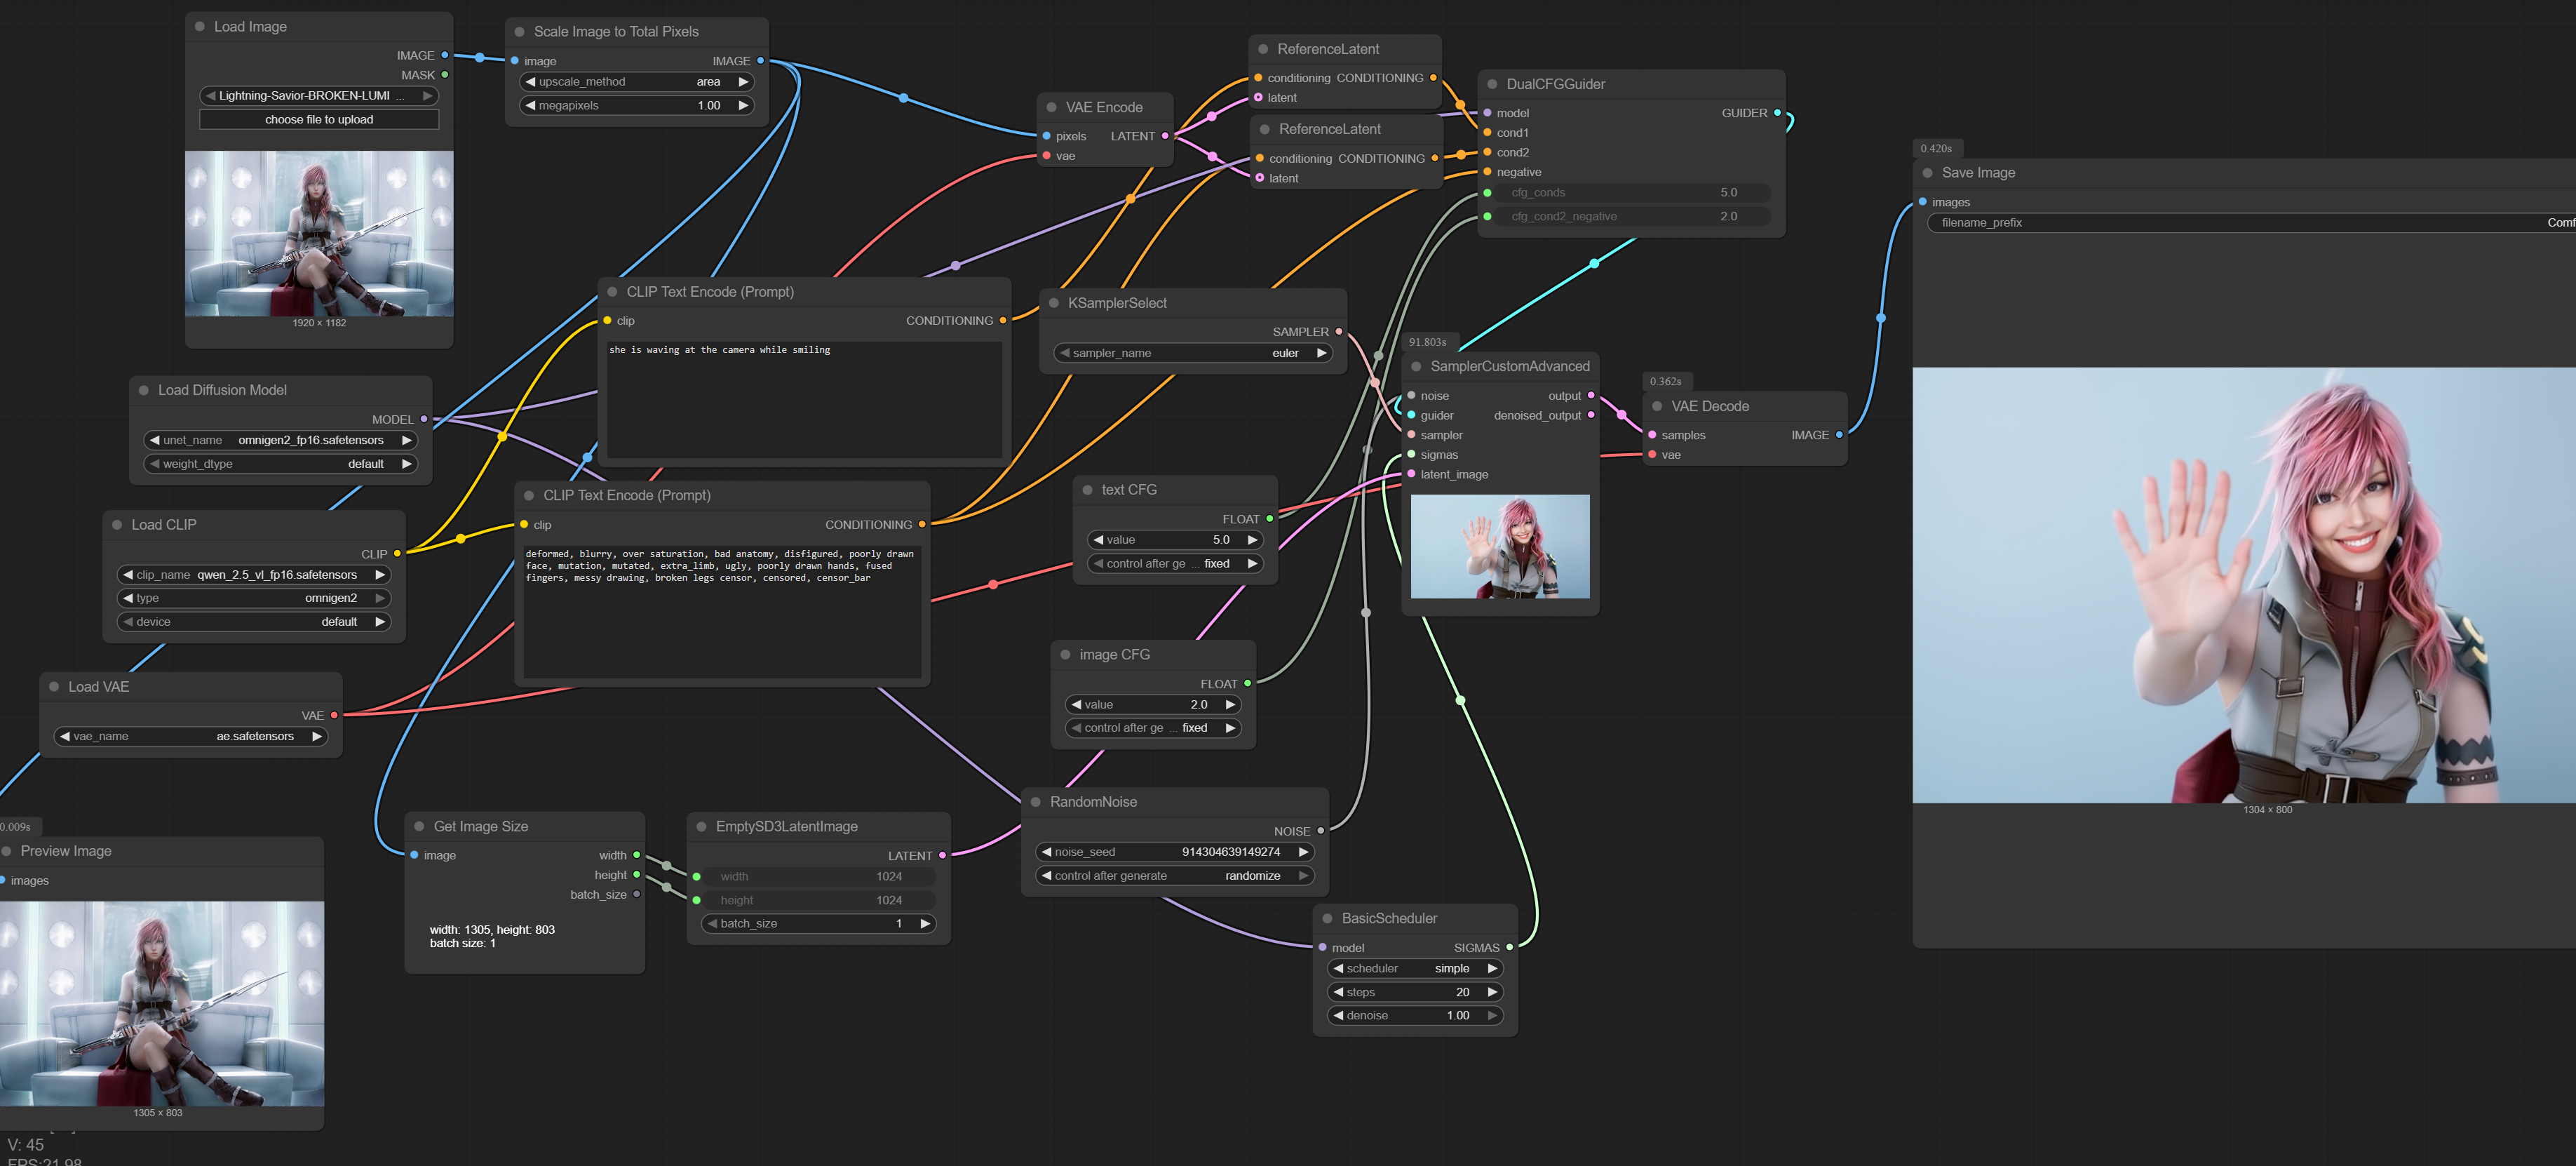Collapse the VAE Decode node via its title dot
The height and width of the screenshot is (1166, 2576).
[x=1658, y=407]
